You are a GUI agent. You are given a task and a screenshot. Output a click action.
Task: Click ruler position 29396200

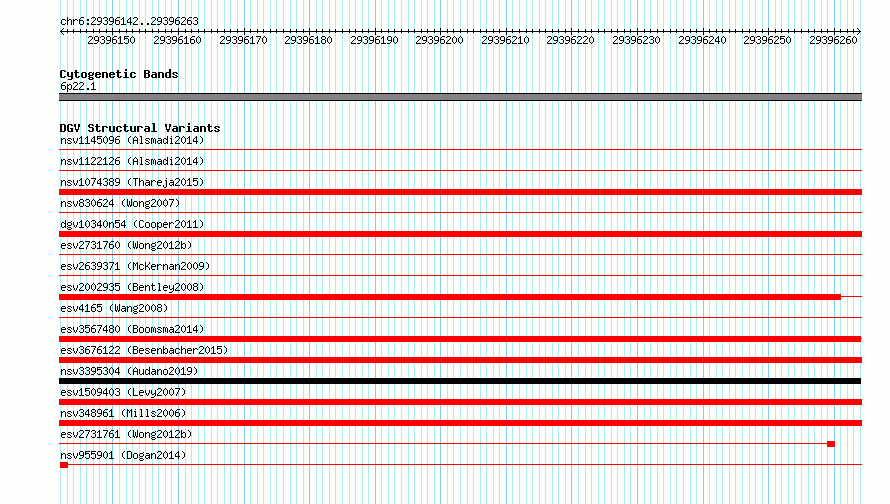(x=439, y=40)
